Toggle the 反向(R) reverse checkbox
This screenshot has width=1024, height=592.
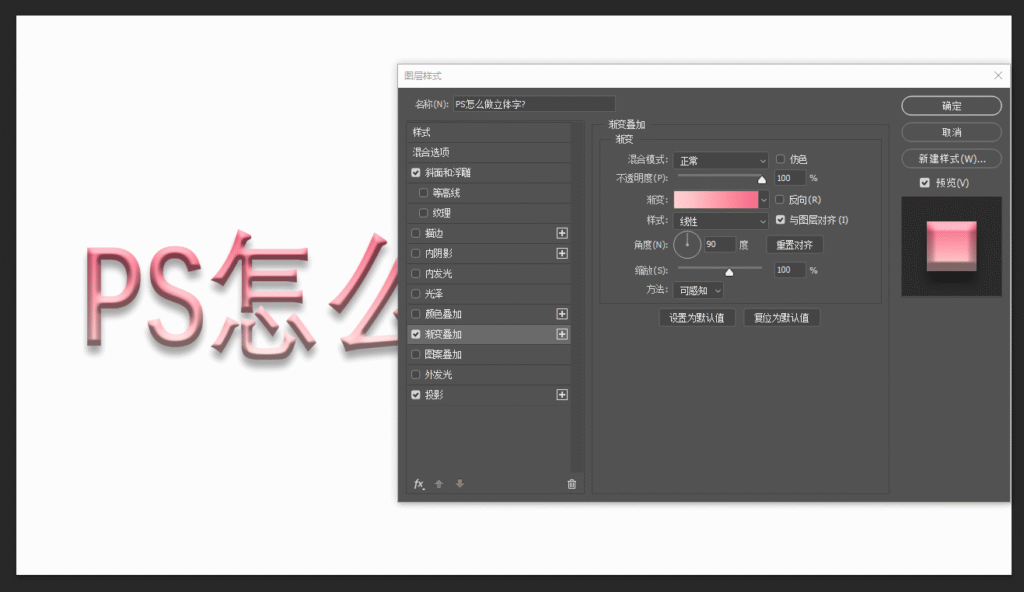point(780,199)
